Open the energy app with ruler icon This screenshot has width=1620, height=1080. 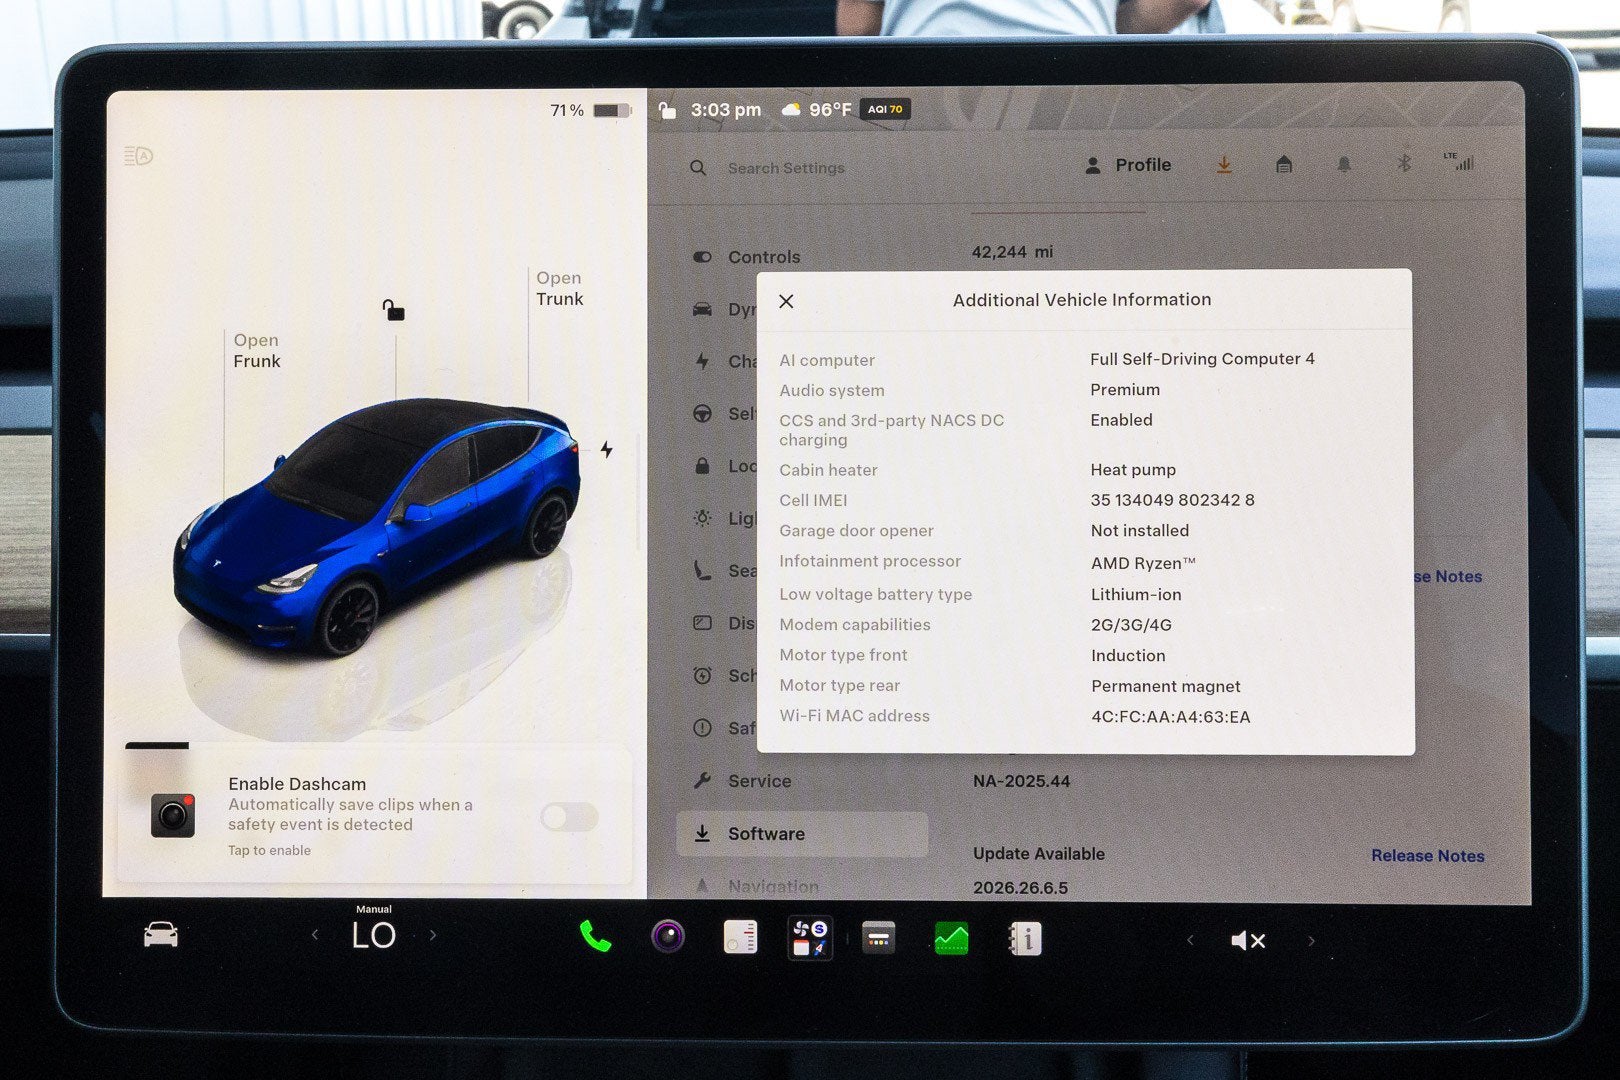coord(741,937)
